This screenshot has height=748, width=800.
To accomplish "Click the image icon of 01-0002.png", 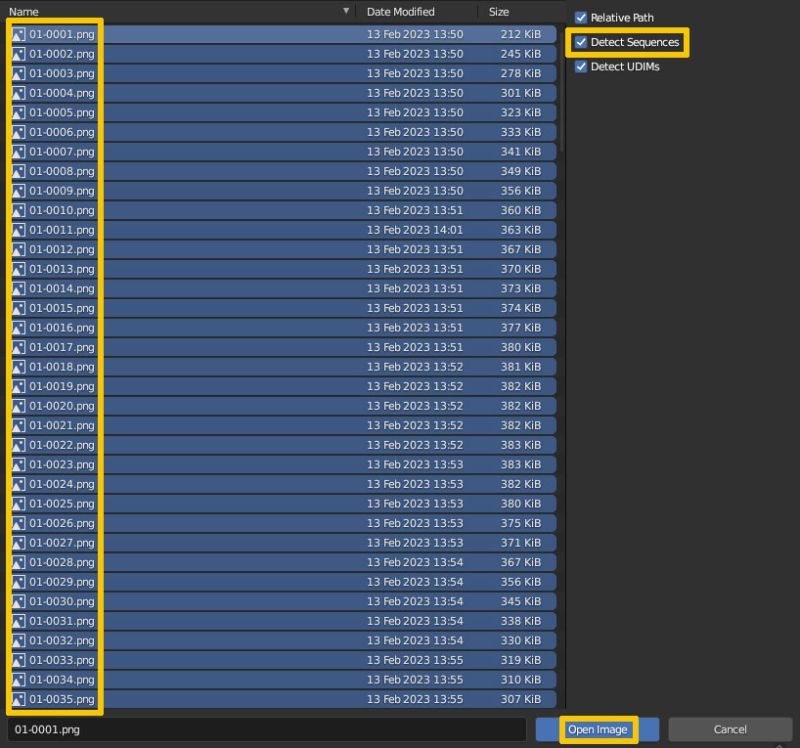I will tap(18, 54).
